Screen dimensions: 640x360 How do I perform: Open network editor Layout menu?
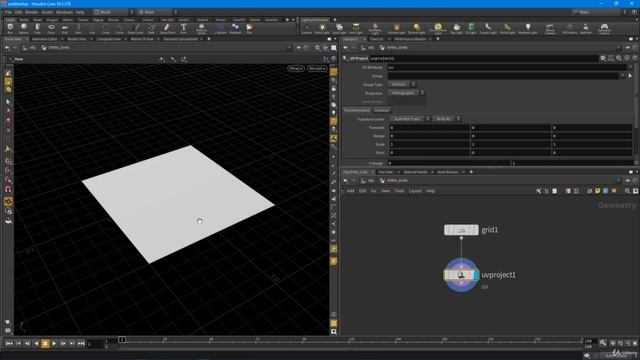pyautogui.click(x=415, y=191)
